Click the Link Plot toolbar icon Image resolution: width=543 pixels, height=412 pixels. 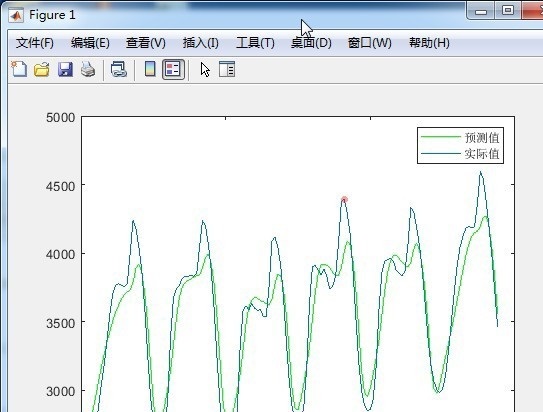[119, 69]
